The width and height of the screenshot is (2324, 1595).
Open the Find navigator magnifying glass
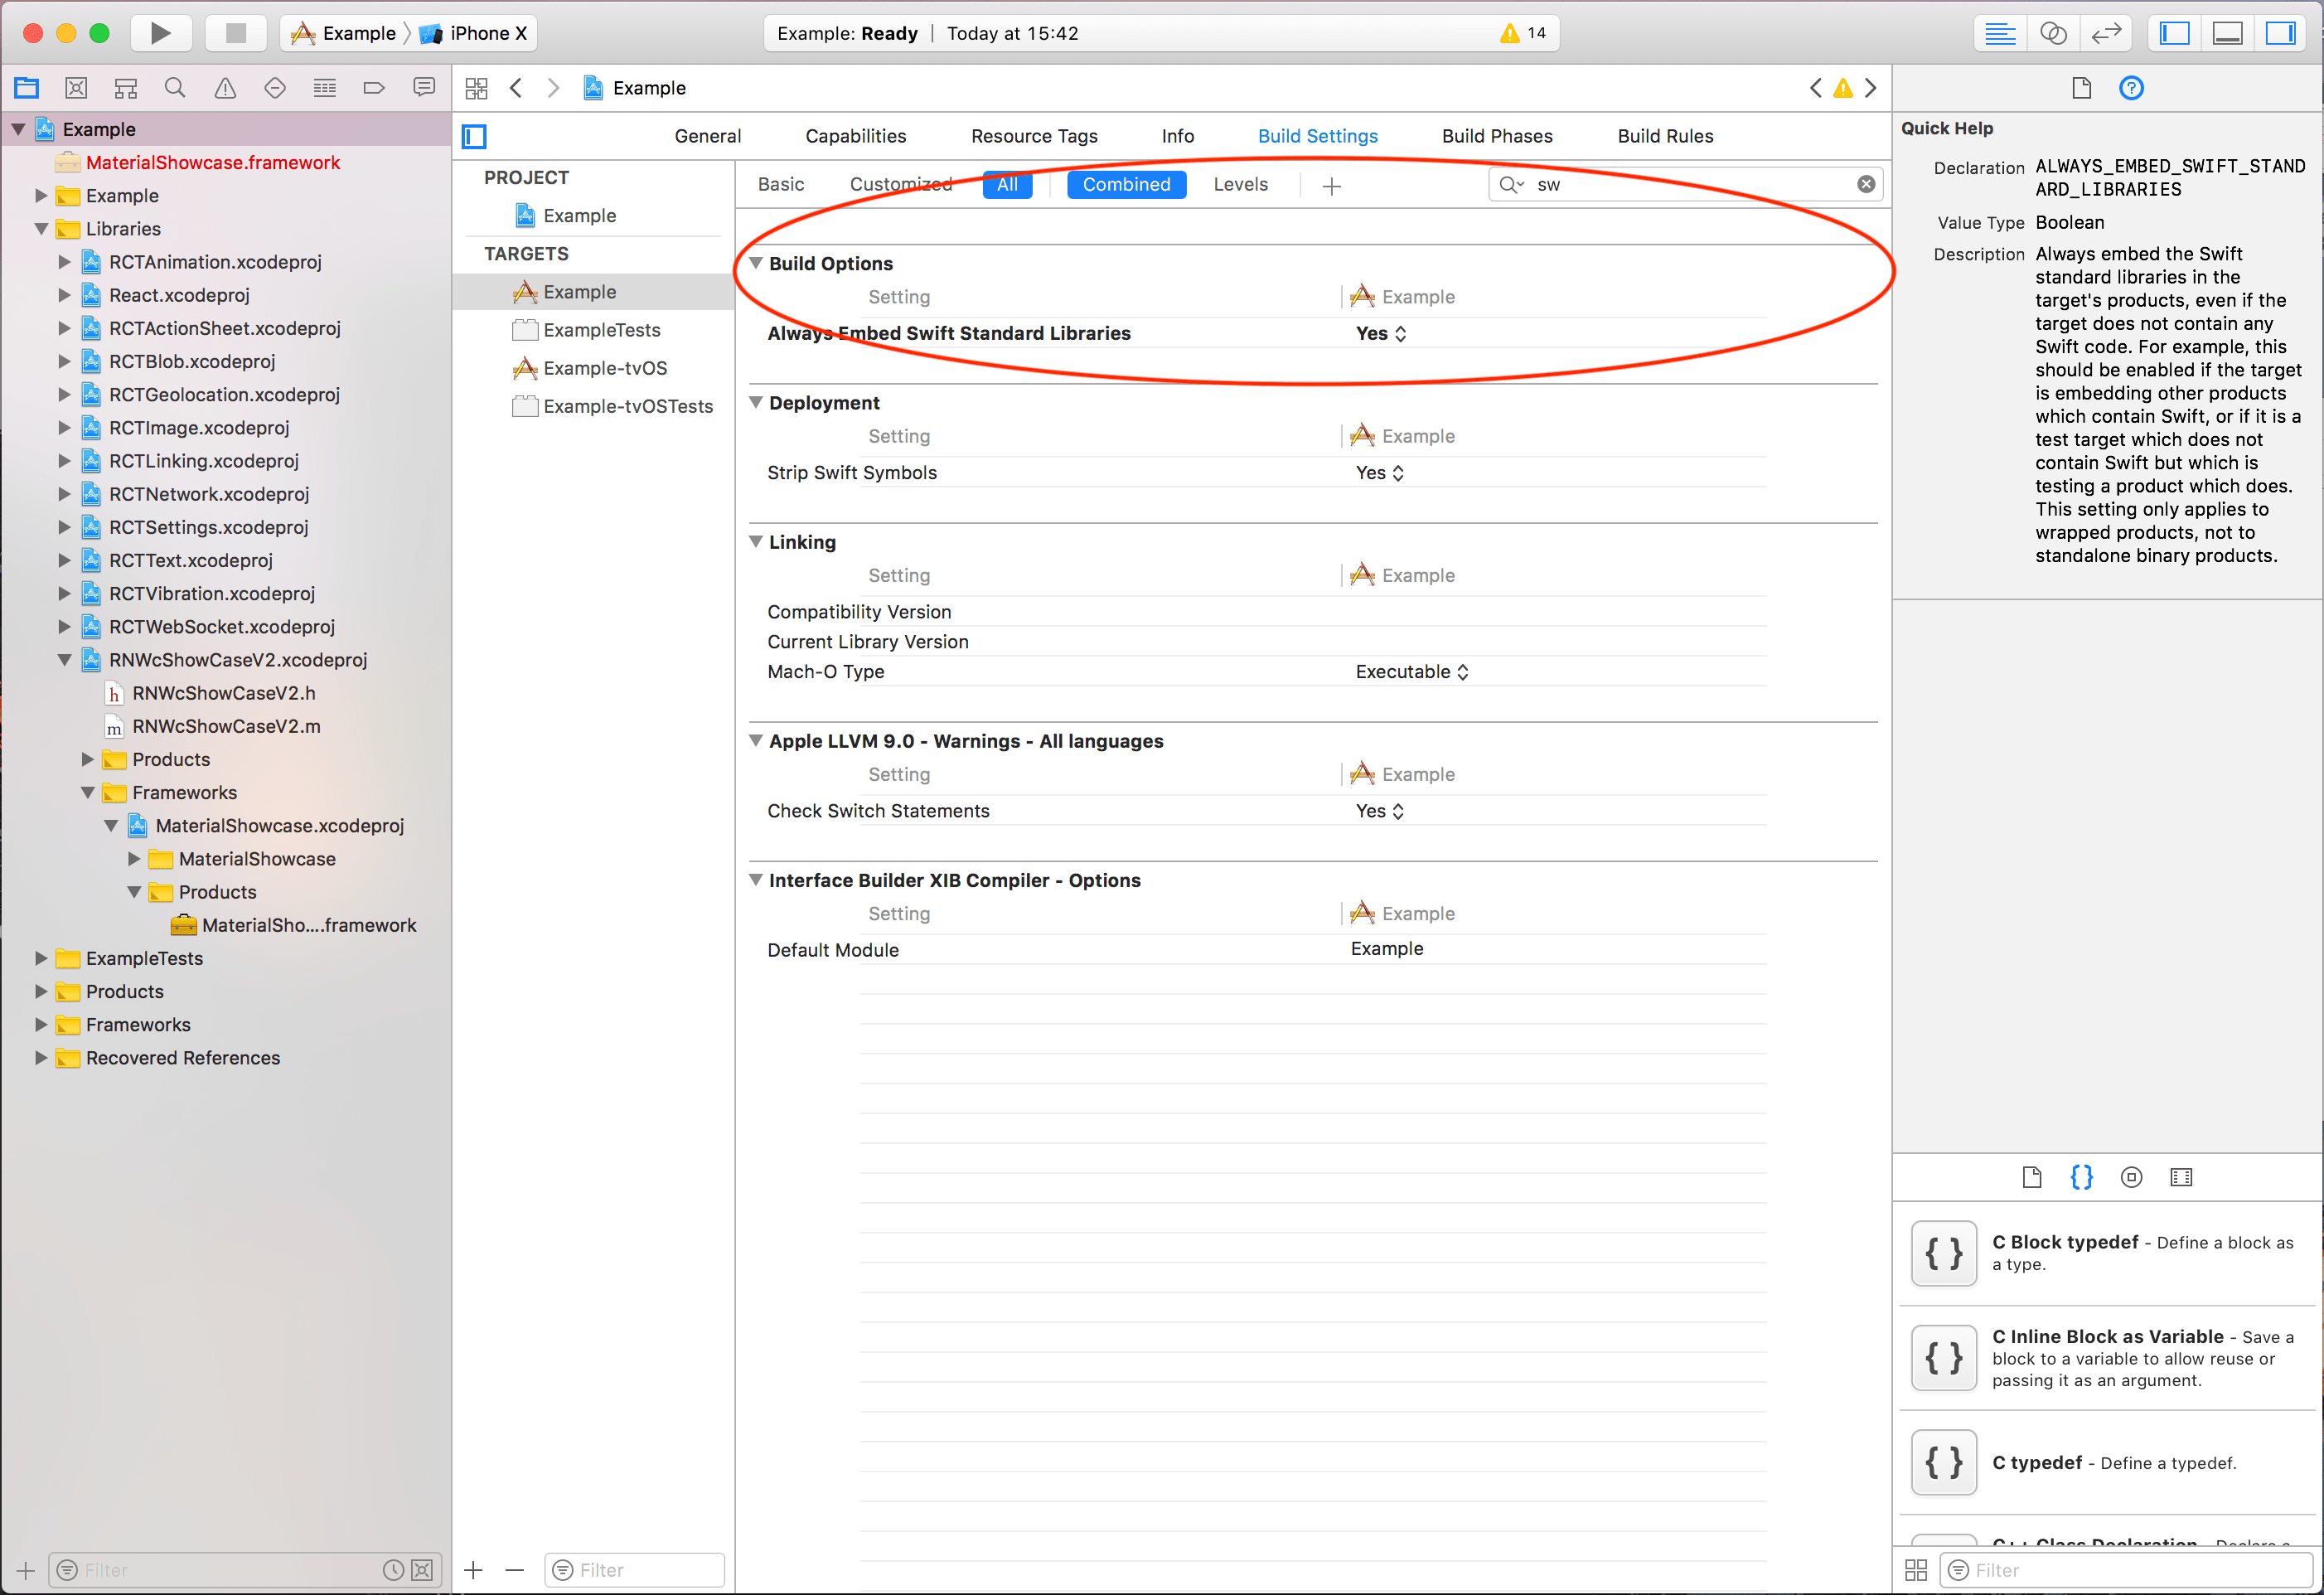[x=175, y=87]
